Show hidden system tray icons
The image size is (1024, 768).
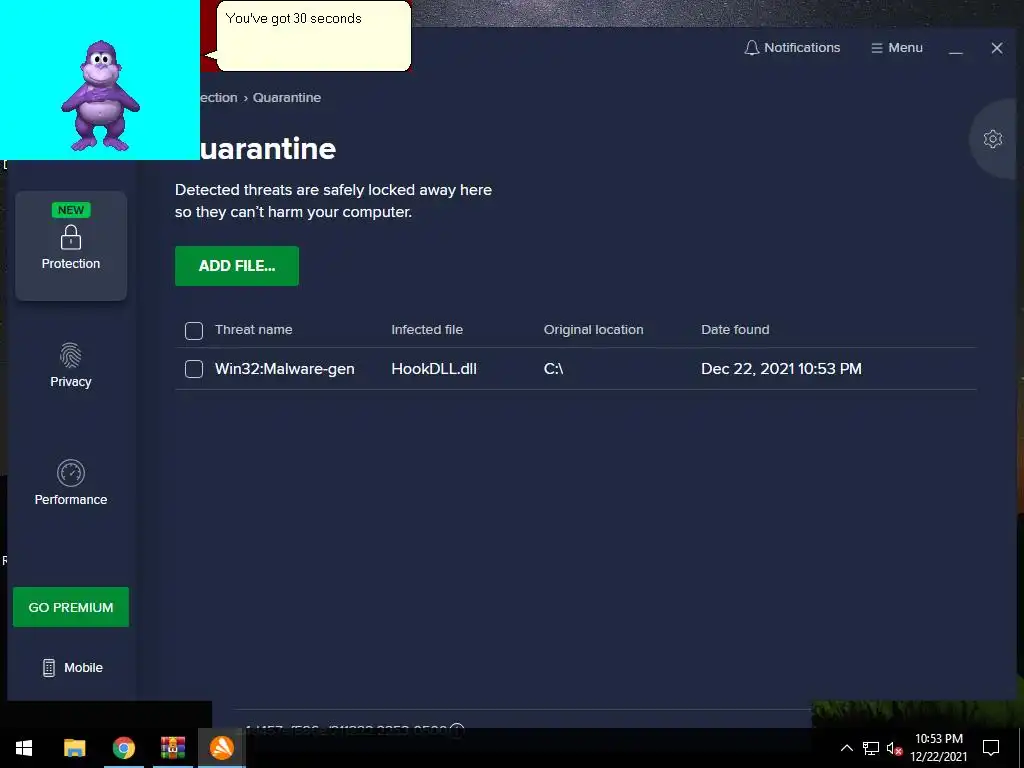tap(846, 748)
